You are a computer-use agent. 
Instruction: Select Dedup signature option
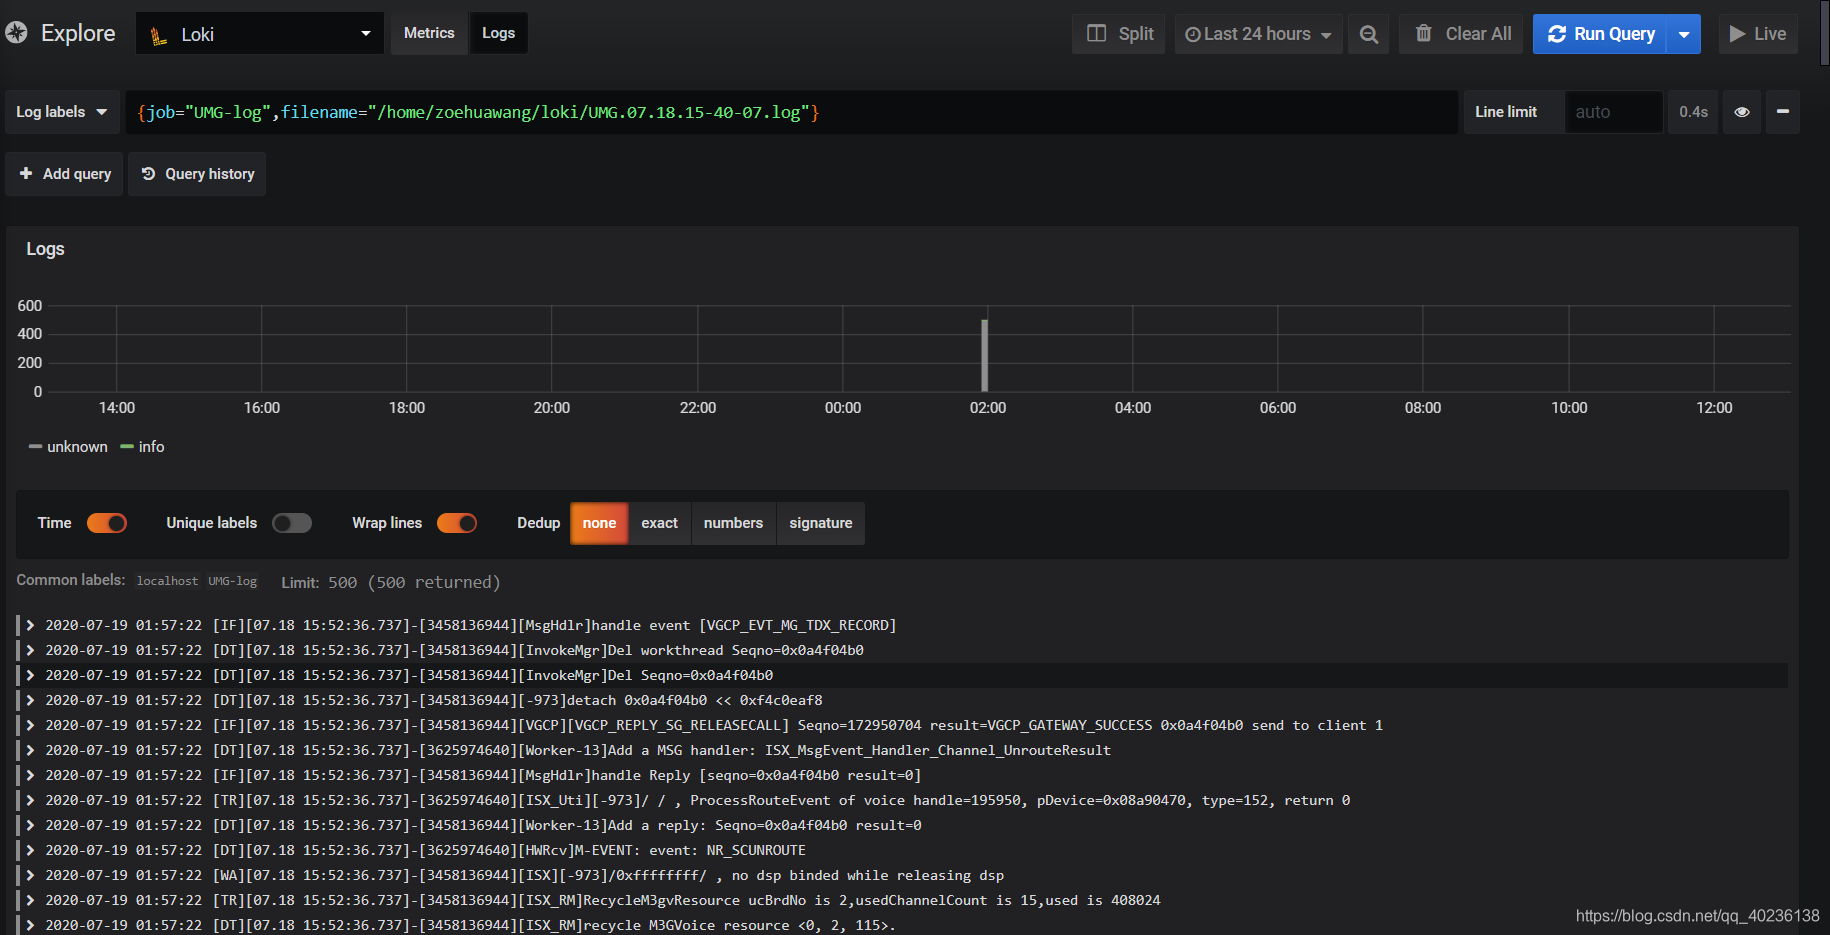pos(820,523)
